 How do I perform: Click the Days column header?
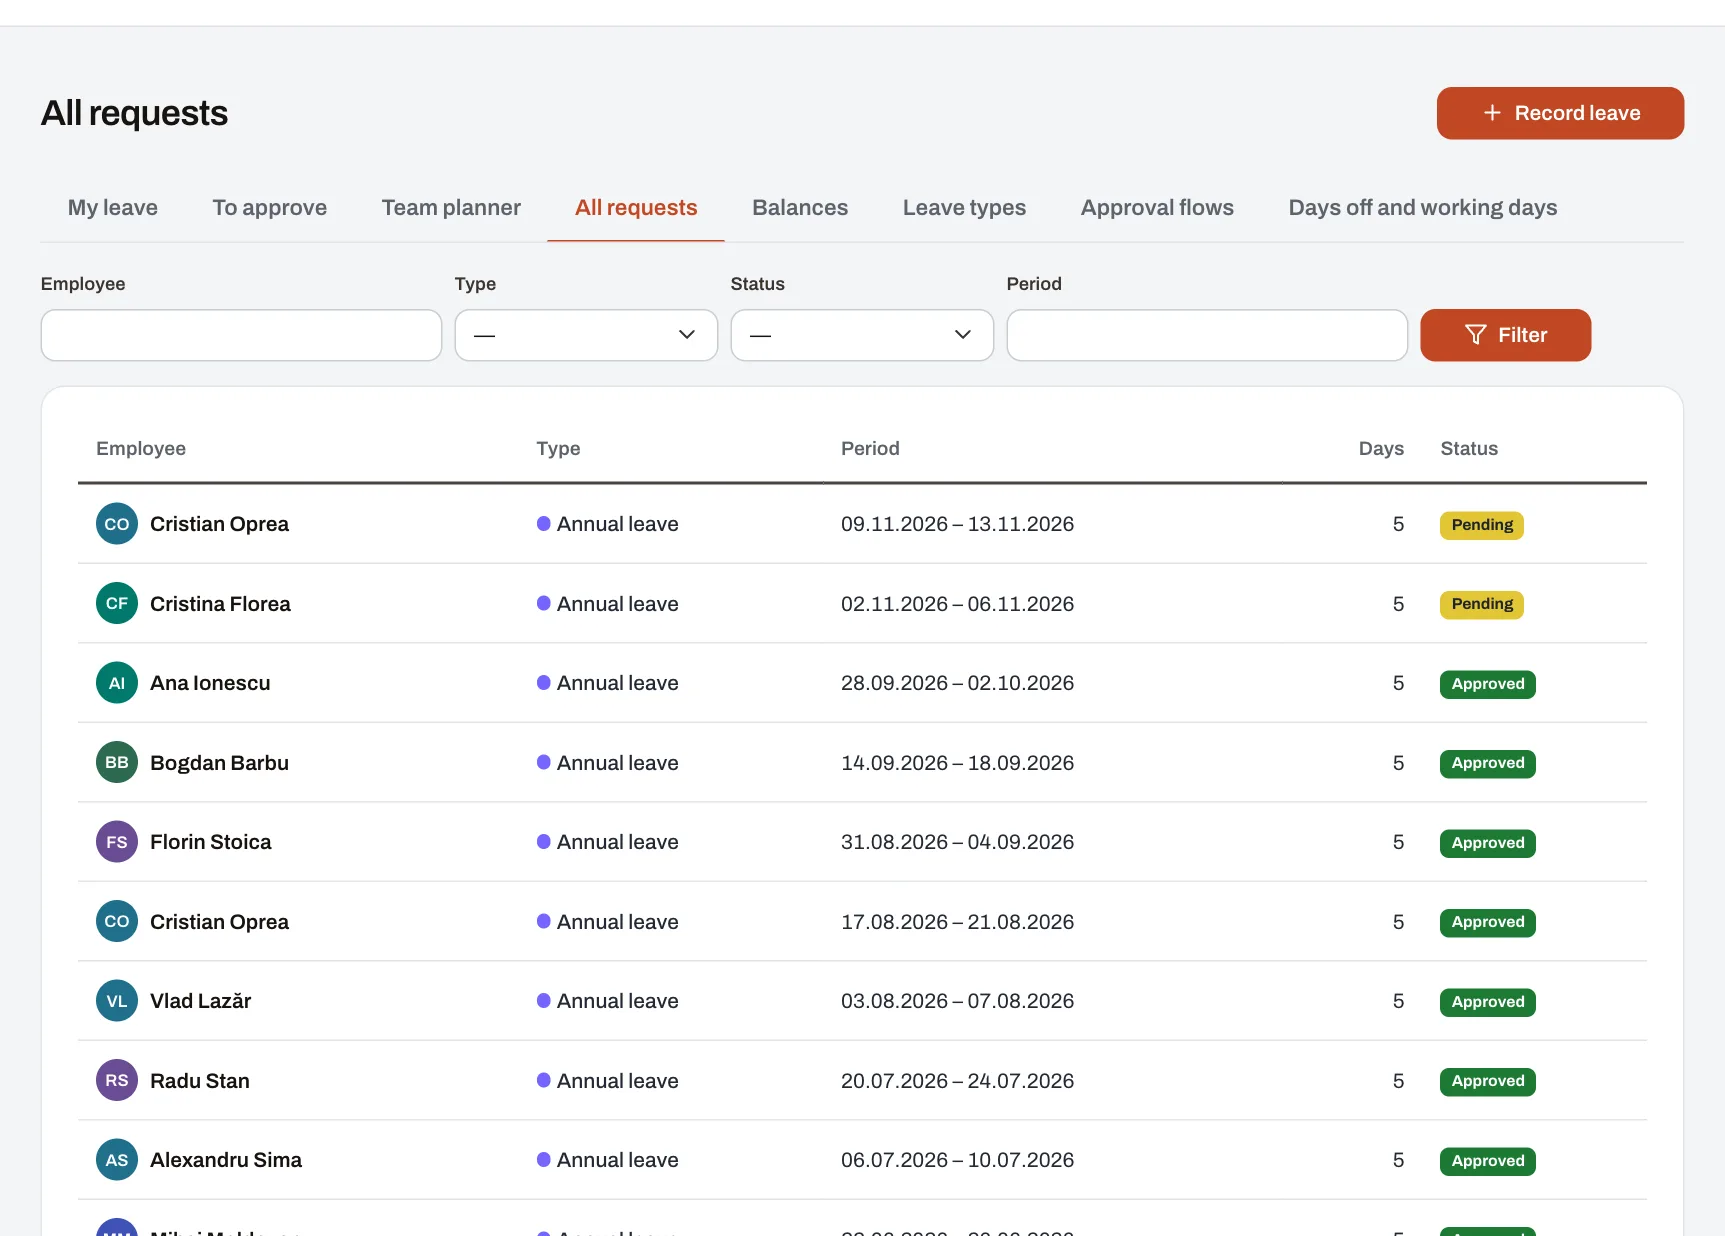pyautogui.click(x=1381, y=448)
